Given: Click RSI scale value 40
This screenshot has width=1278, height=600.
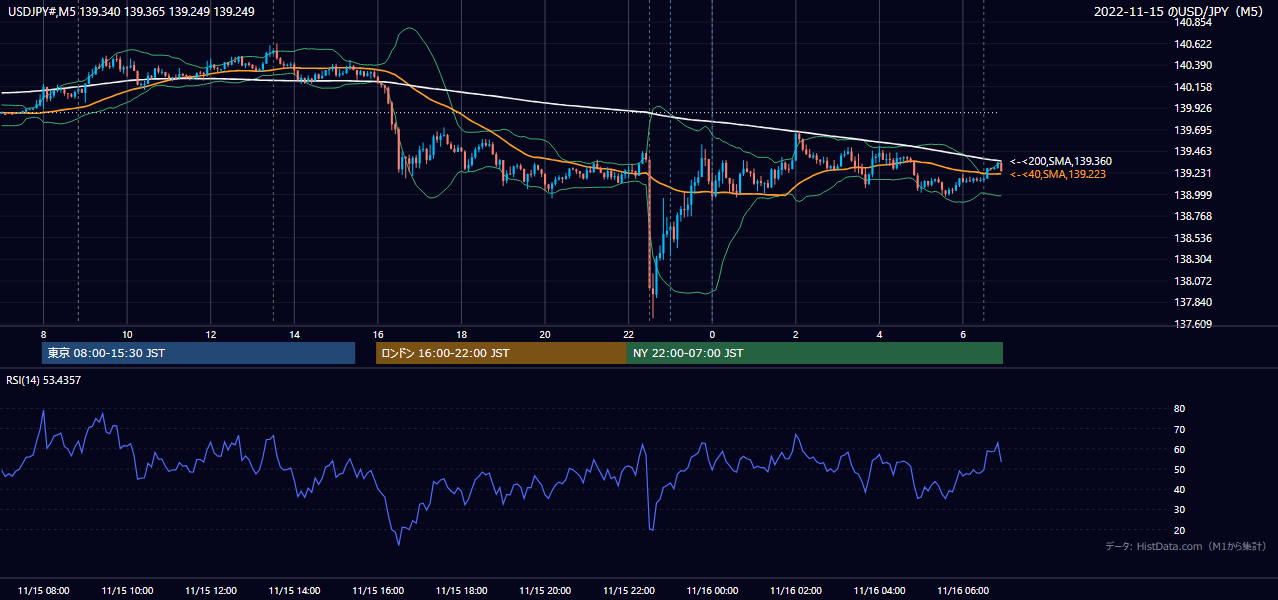Looking at the screenshot, I should pos(1179,489).
